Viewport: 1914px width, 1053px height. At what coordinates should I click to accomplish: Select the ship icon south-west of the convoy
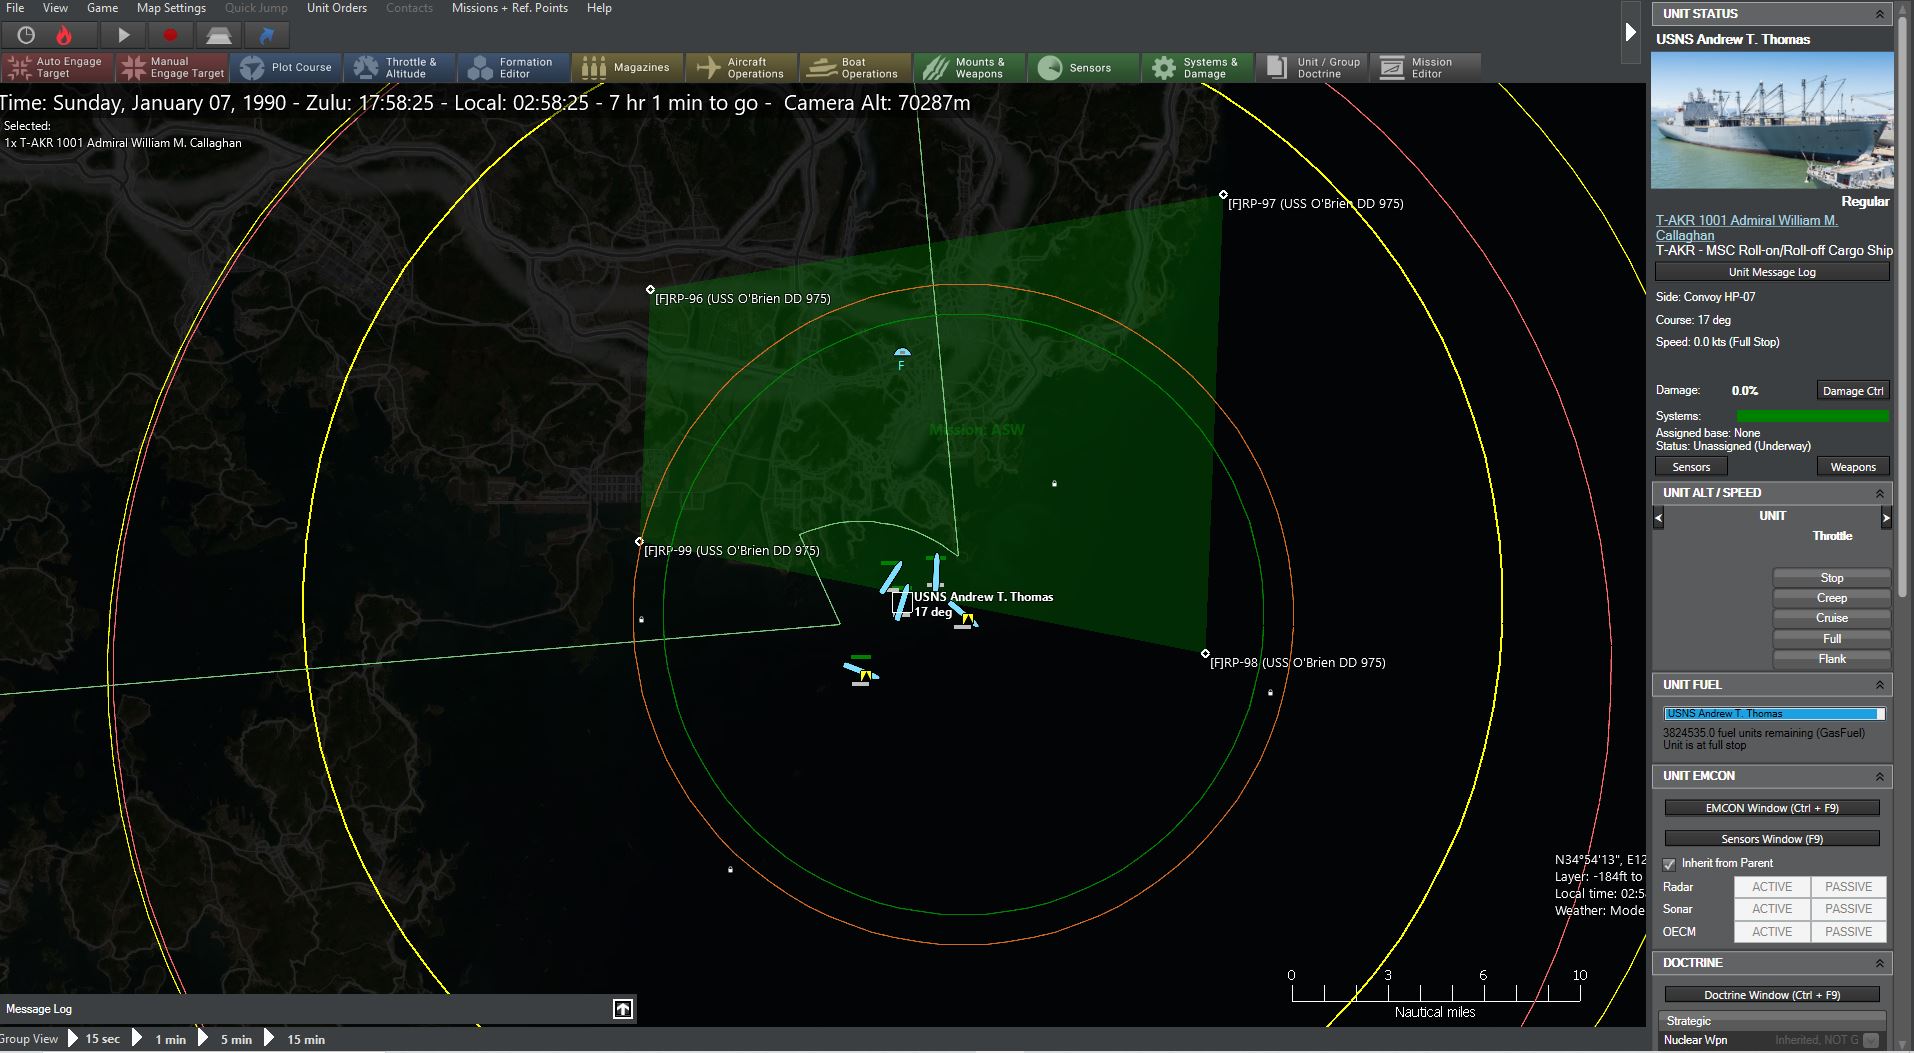pos(861,672)
